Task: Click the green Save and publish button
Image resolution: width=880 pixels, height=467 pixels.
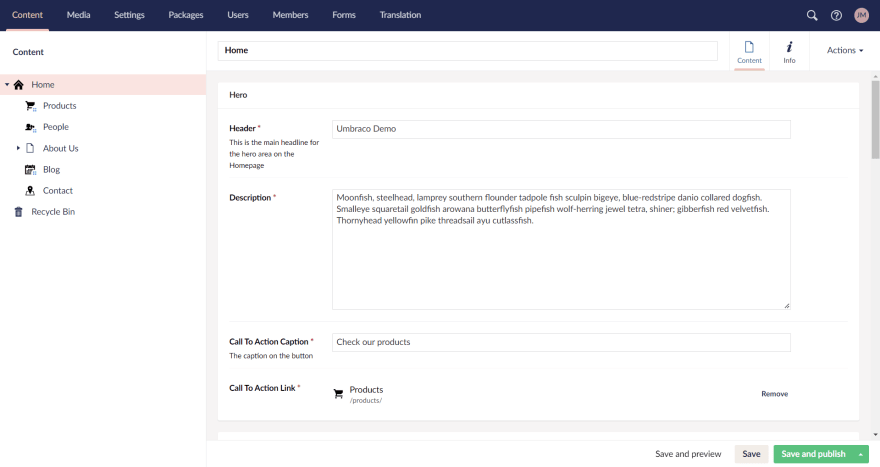Action: click(x=813, y=454)
